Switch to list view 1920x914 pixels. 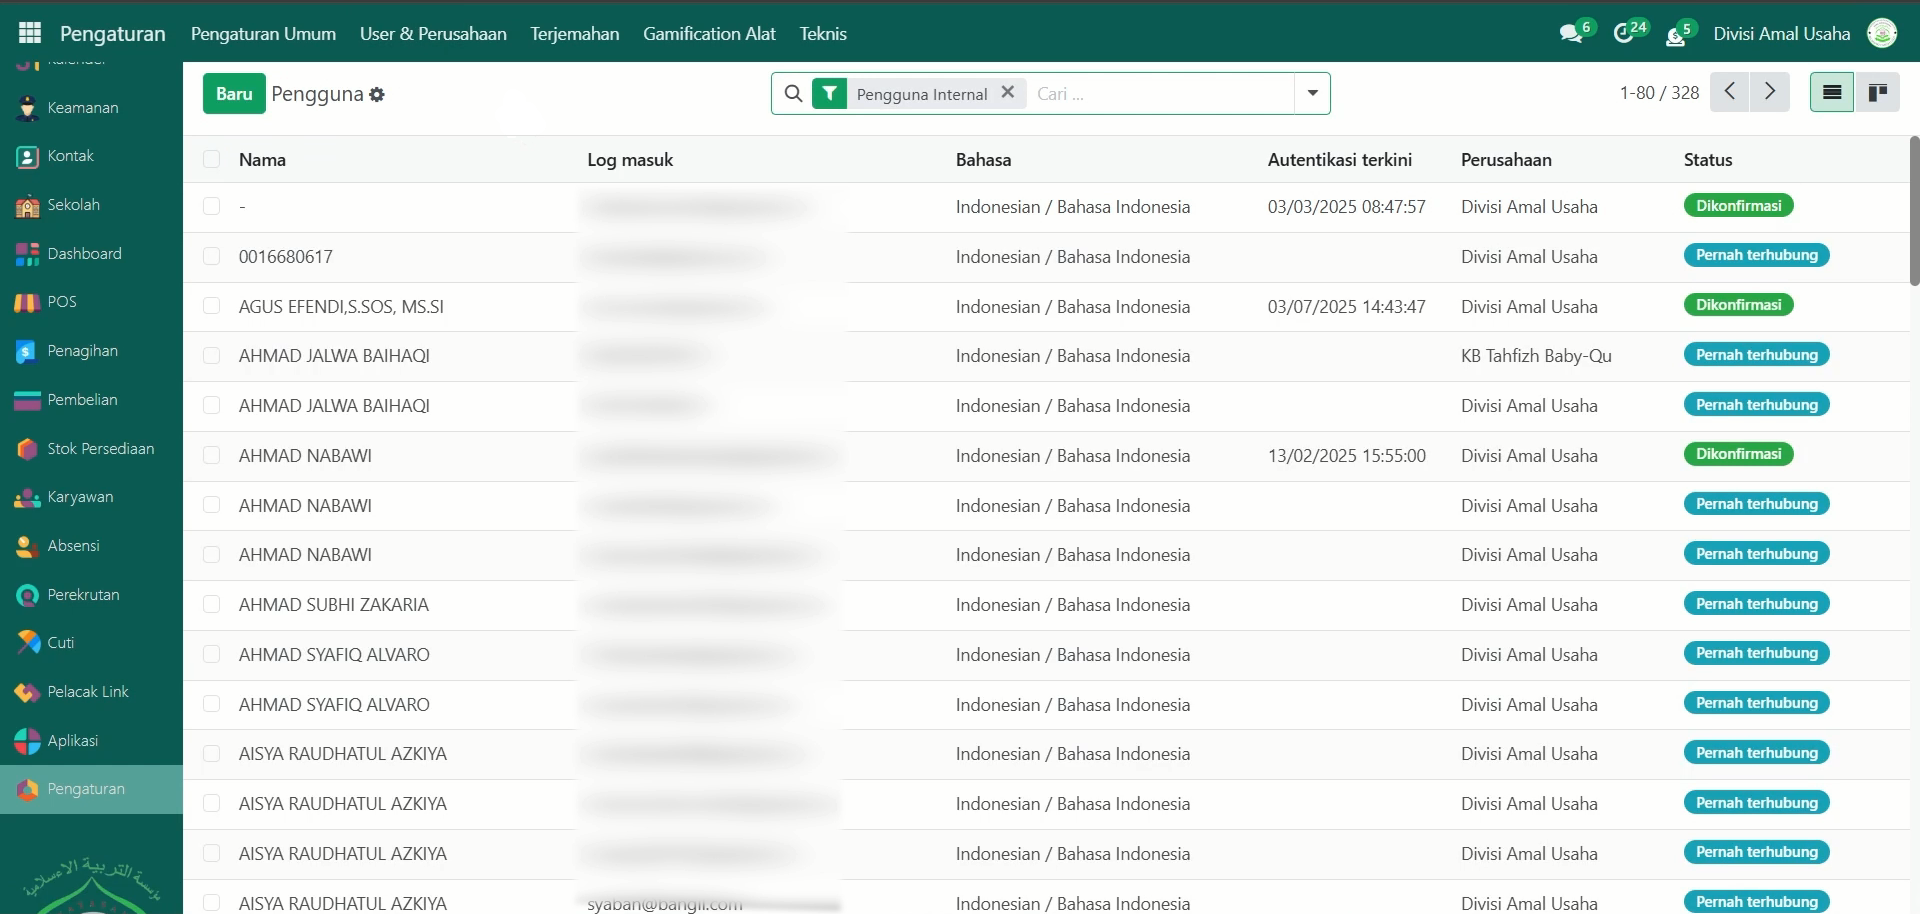(1832, 93)
